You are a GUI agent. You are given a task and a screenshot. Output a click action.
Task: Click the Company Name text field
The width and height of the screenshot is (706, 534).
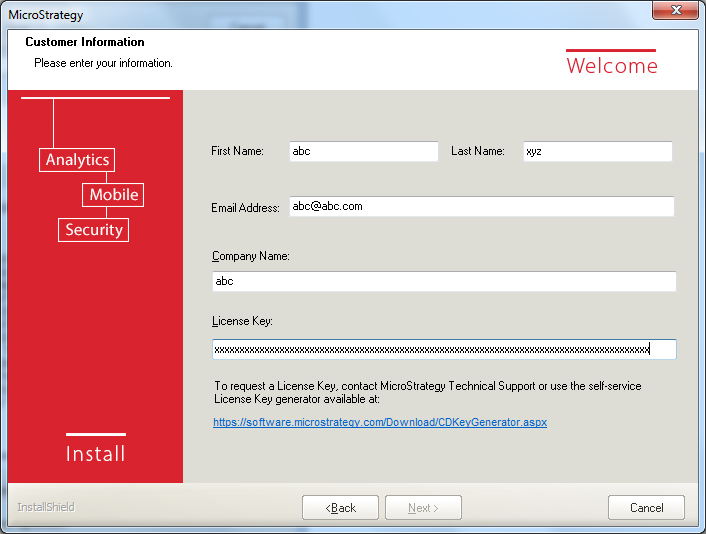click(443, 282)
